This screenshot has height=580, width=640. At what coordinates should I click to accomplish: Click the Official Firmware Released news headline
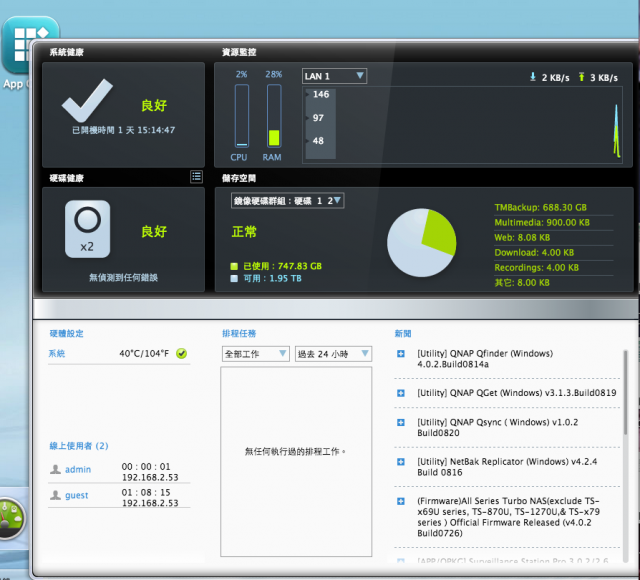(509, 517)
